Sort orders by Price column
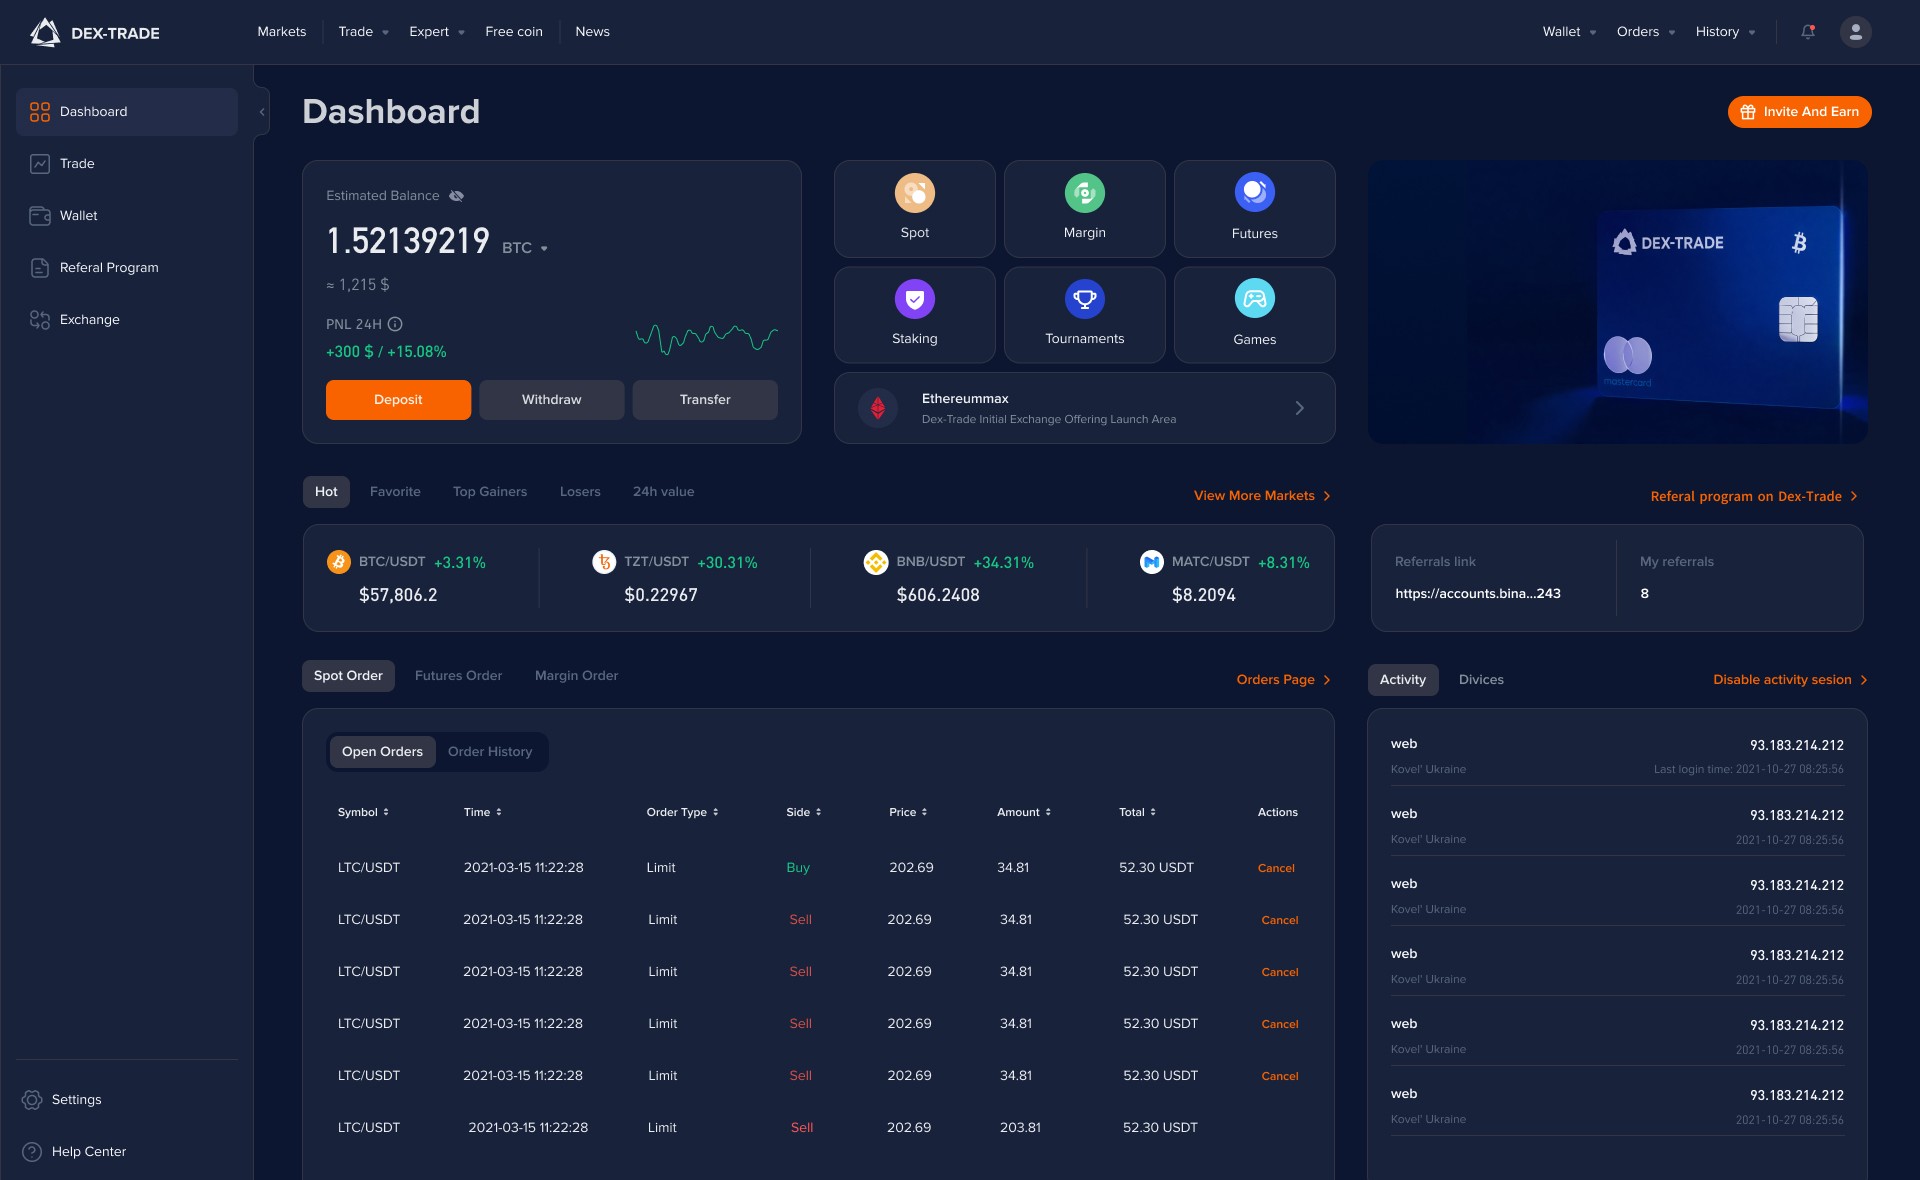Screen dimensions: 1920x1180 click(908, 812)
